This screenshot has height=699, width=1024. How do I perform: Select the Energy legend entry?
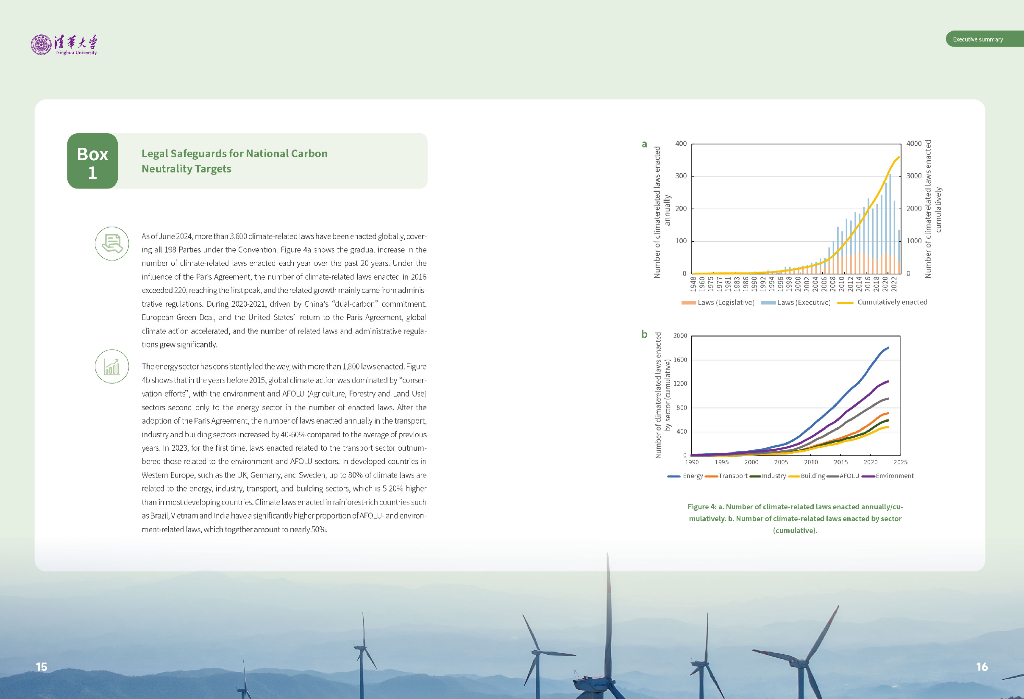pos(685,476)
